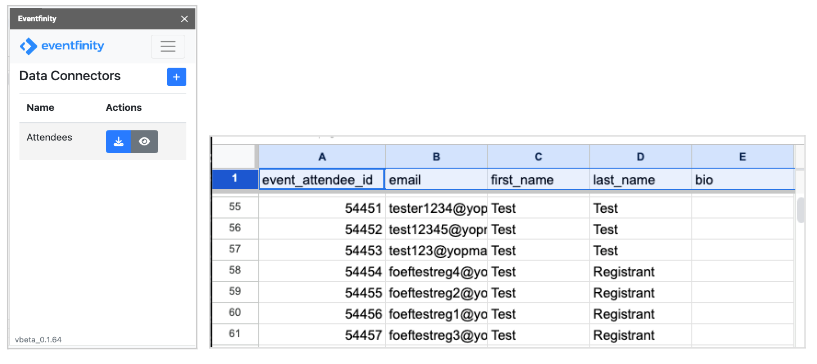Select column D header
This screenshot has width=817, height=364.
(640, 157)
